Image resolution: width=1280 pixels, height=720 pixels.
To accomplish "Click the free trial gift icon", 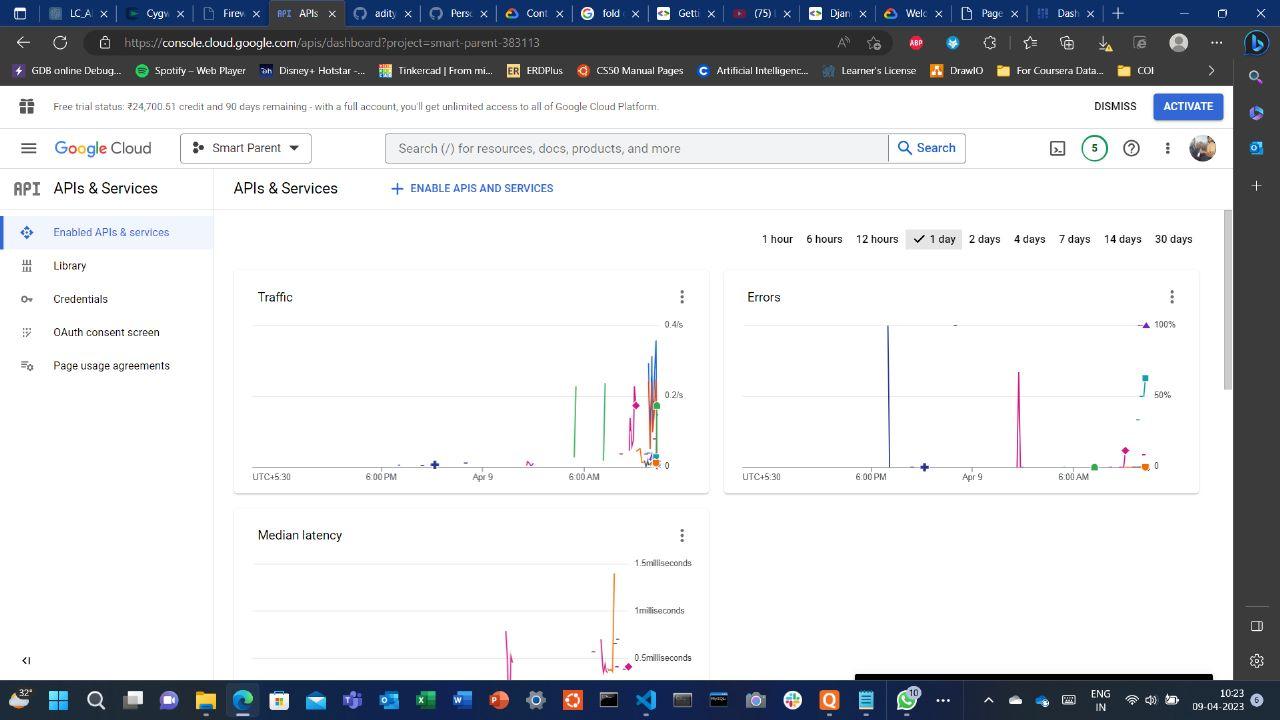I will pos(27,106).
